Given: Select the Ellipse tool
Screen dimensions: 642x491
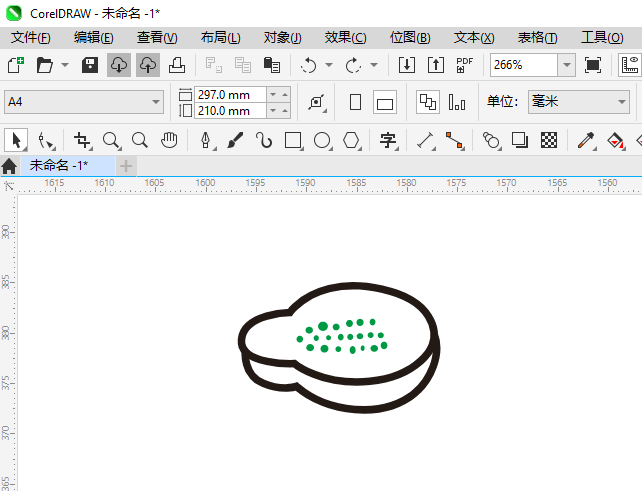Looking at the screenshot, I should pos(322,140).
